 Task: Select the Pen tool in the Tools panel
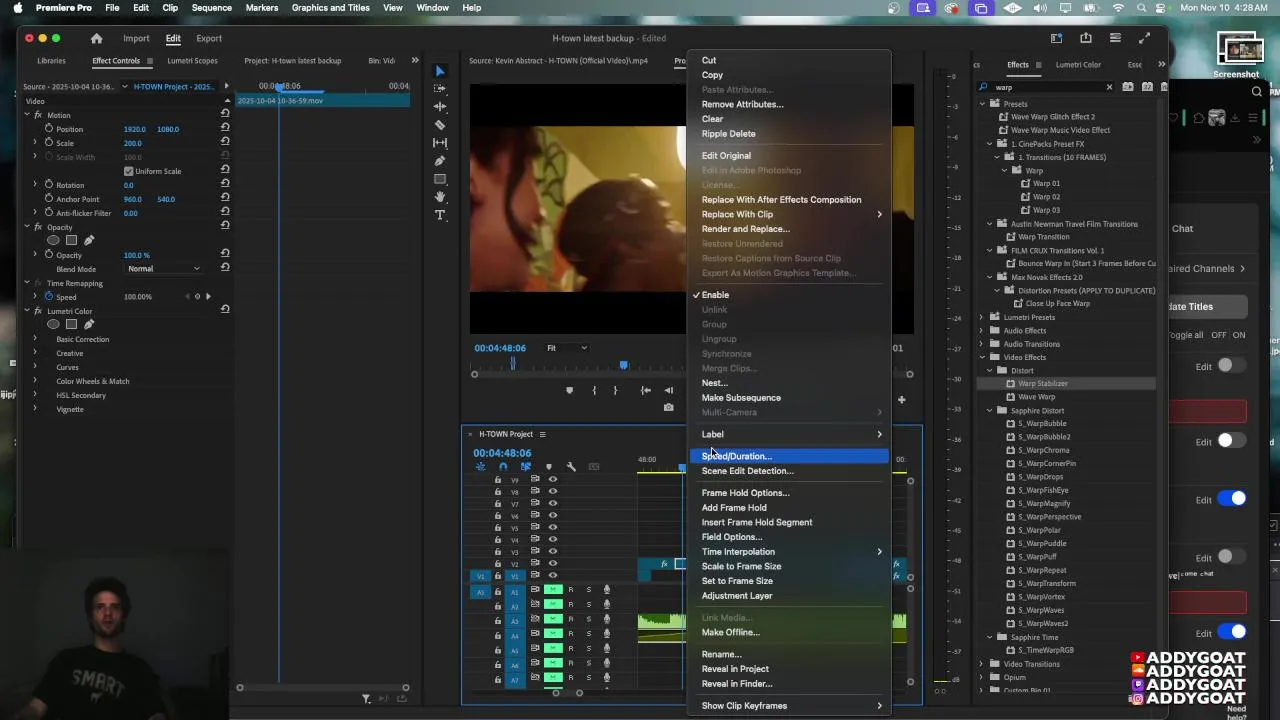[x=440, y=161]
